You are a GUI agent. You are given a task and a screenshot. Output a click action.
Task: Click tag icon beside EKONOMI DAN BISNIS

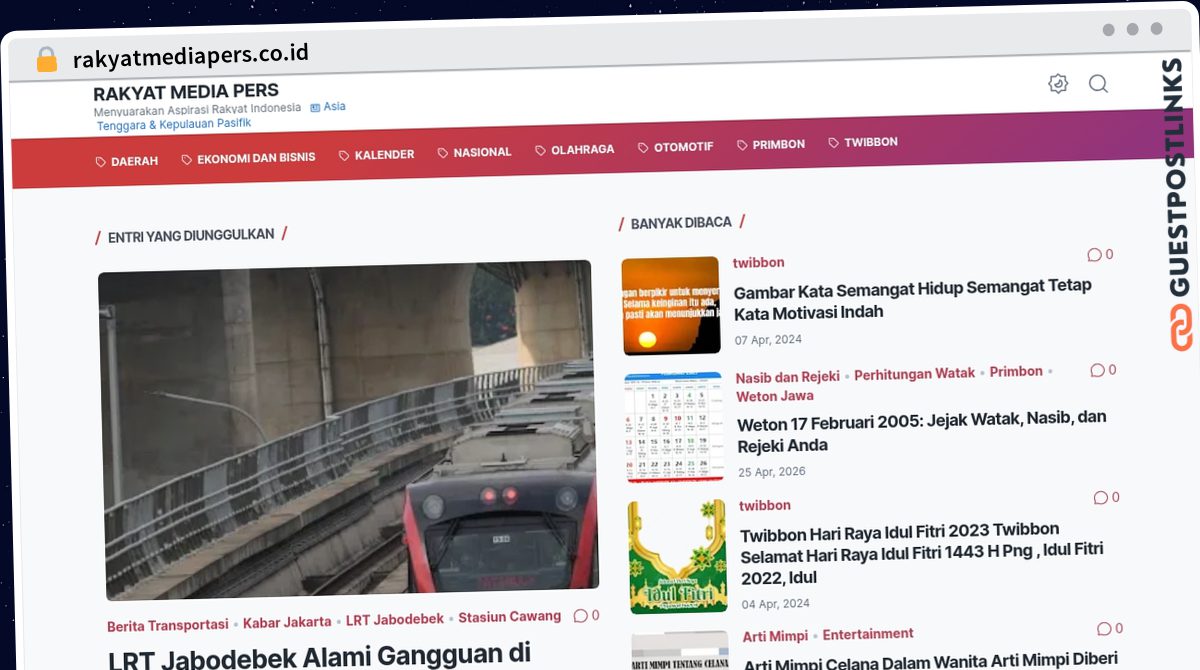(x=187, y=159)
